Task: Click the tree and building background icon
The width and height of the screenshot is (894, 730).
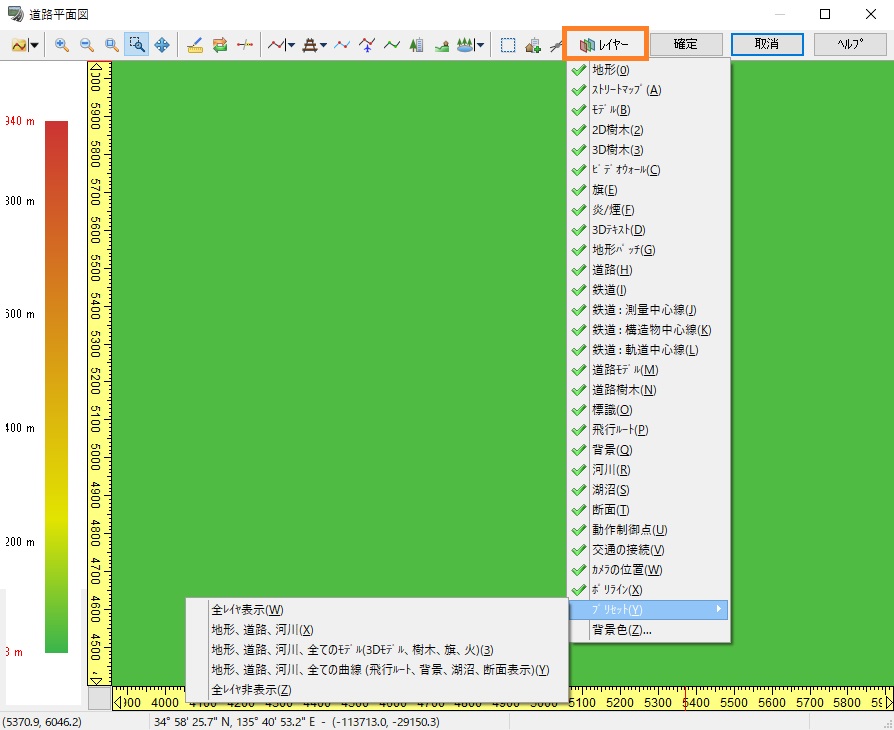Action: coord(417,44)
